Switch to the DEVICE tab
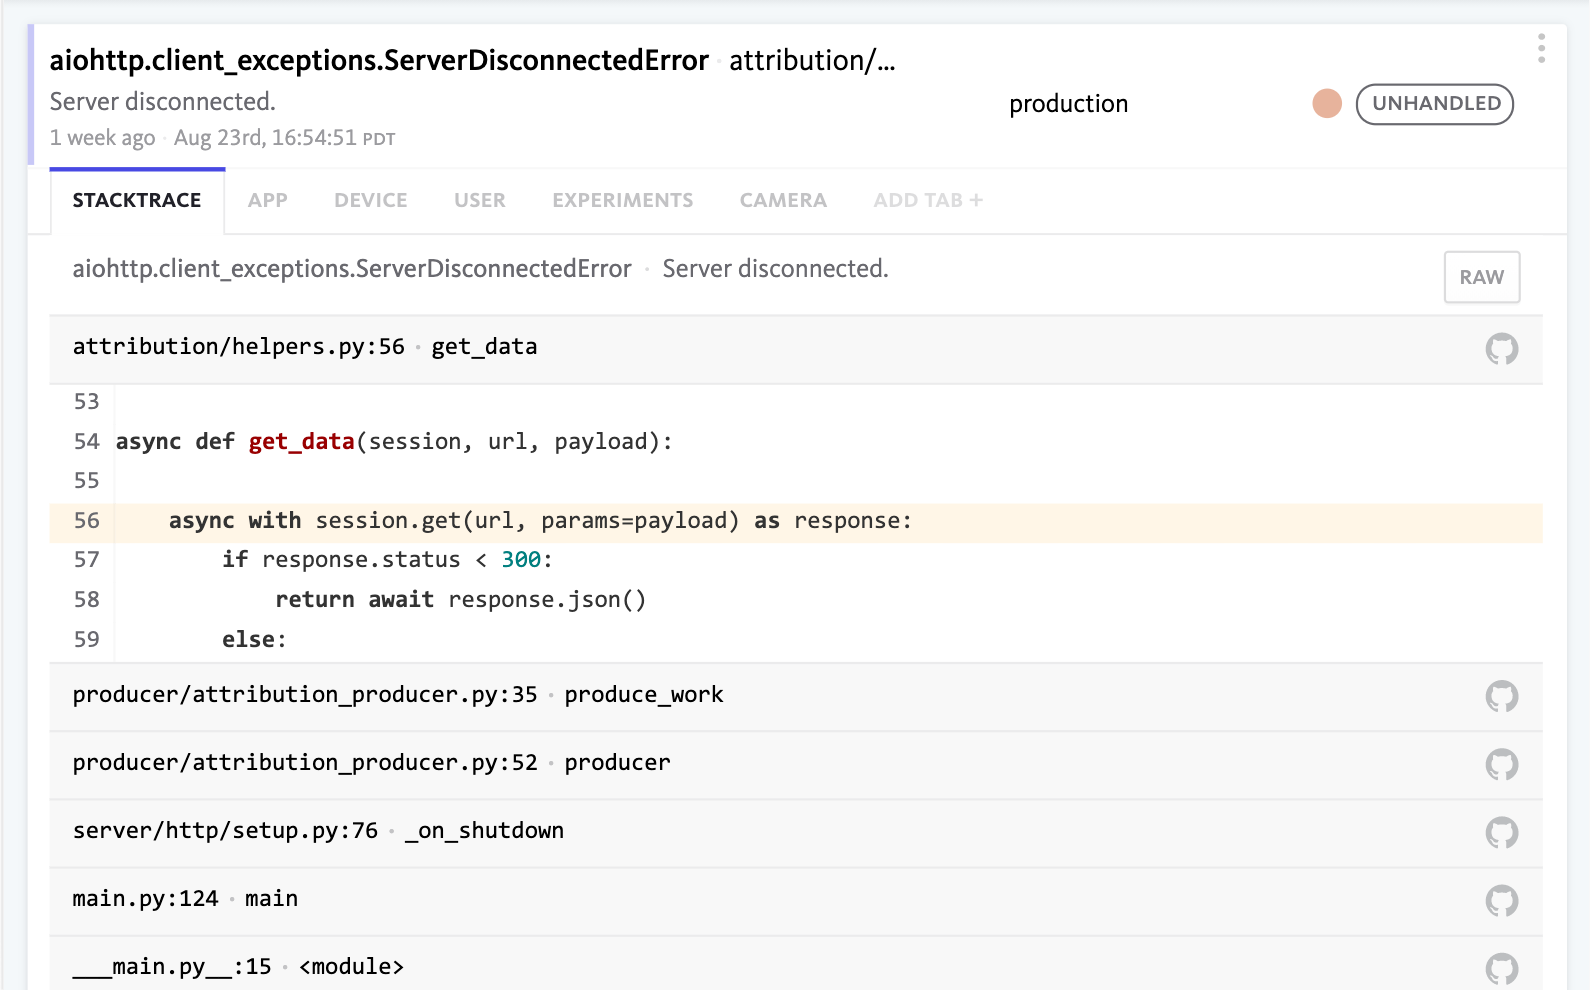The width and height of the screenshot is (1590, 990). [x=371, y=201]
